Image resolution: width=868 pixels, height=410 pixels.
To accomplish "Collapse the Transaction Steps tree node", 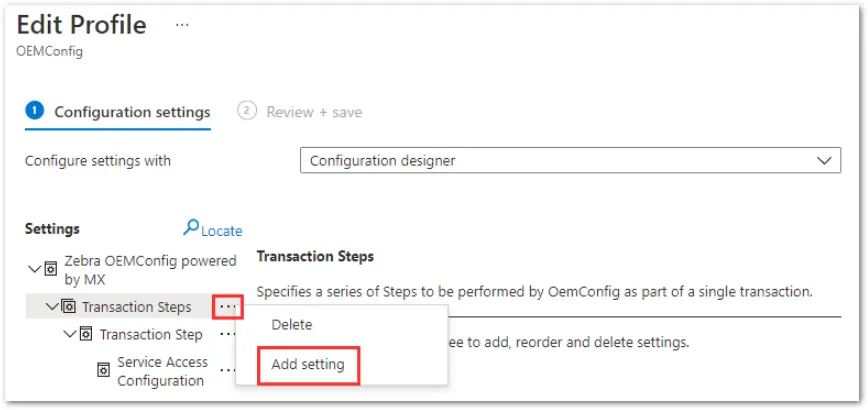I will [52, 307].
